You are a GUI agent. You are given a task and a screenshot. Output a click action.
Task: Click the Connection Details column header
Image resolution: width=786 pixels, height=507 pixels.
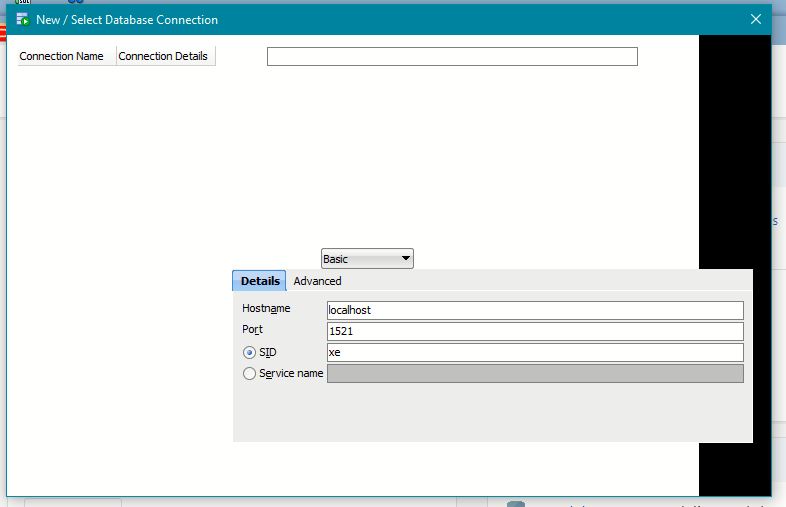tap(164, 56)
